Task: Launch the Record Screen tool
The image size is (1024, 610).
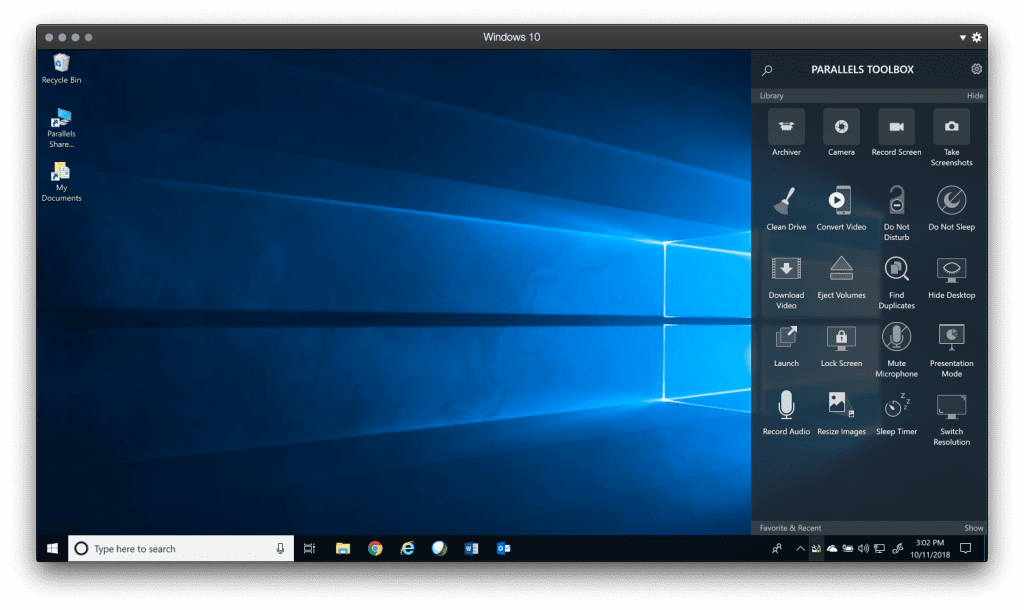Action: pyautogui.click(x=896, y=127)
